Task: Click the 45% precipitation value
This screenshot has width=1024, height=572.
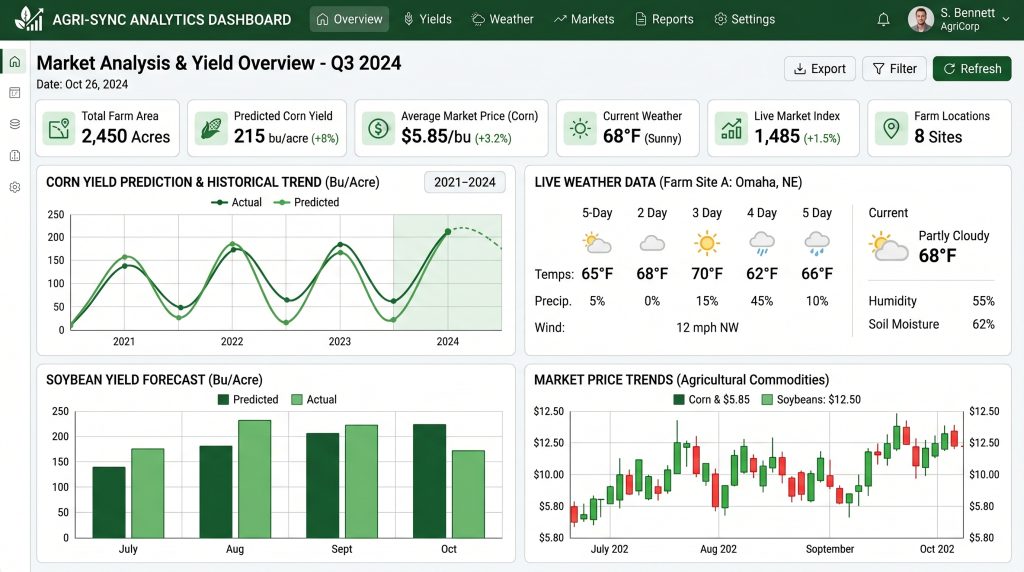Action: pos(761,301)
